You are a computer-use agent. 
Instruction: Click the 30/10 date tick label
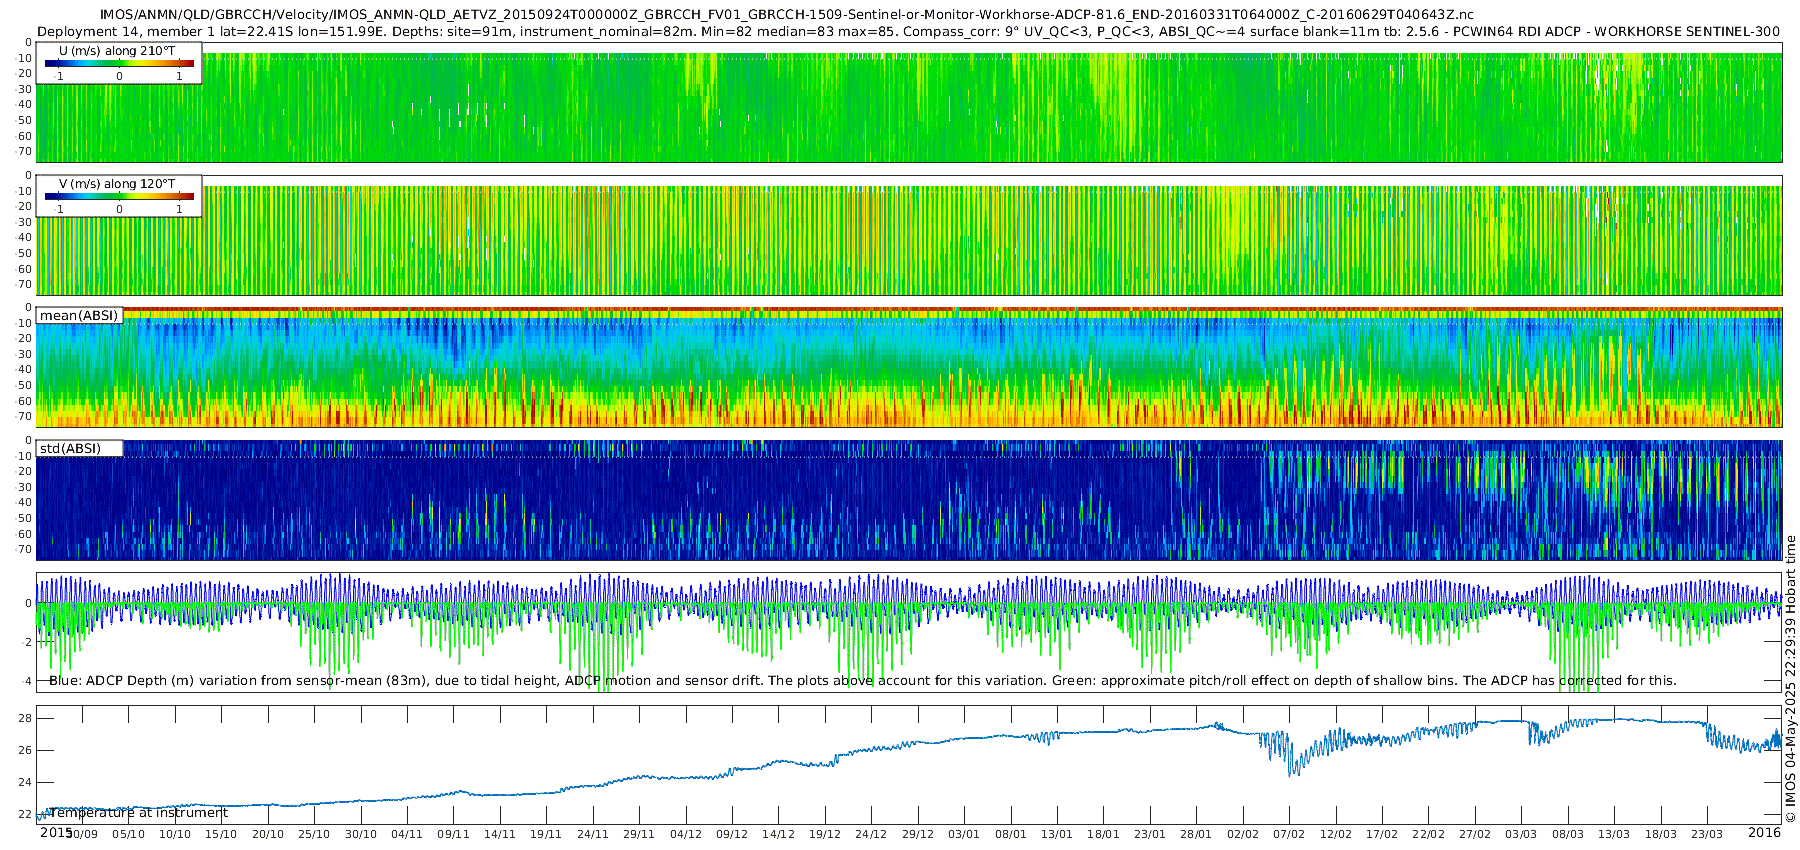[x=360, y=834]
